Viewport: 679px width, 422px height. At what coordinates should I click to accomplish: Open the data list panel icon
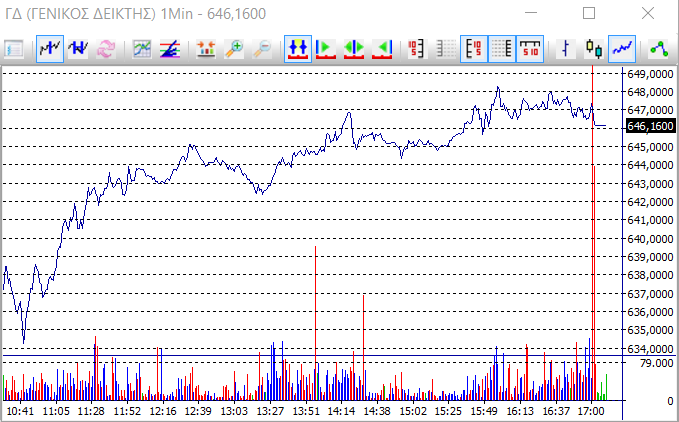14,49
